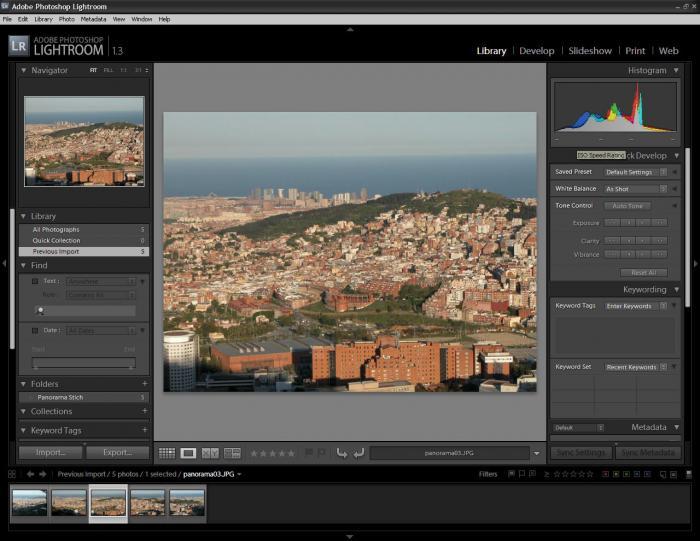This screenshot has height=541, width=700.
Task: Collapse the Histogram panel
Action: pos(676,70)
